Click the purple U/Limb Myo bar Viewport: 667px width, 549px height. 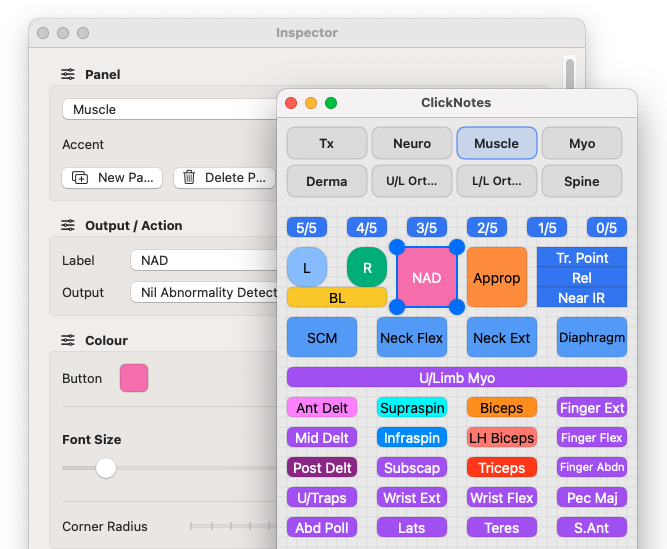[x=457, y=377]
